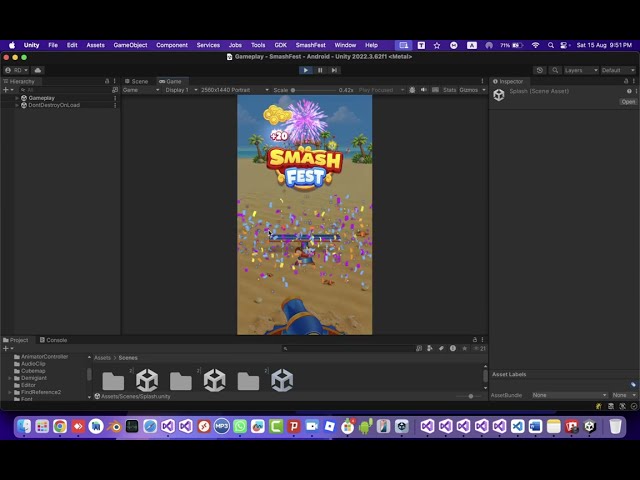640x480 pixels.
Task: Toggle frame debugger bug icon
Action: (412, 90)
